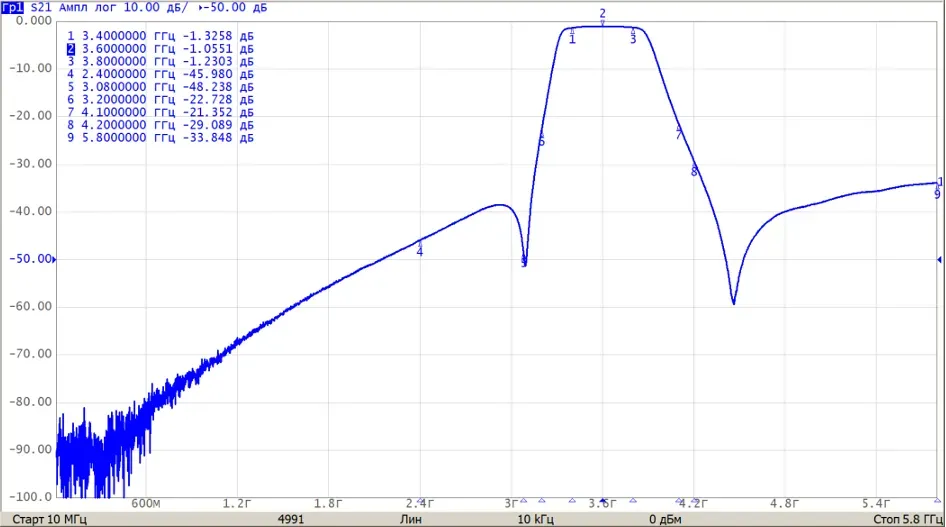Click the -20.00 vertical axis label

click(x=30, y=116)
